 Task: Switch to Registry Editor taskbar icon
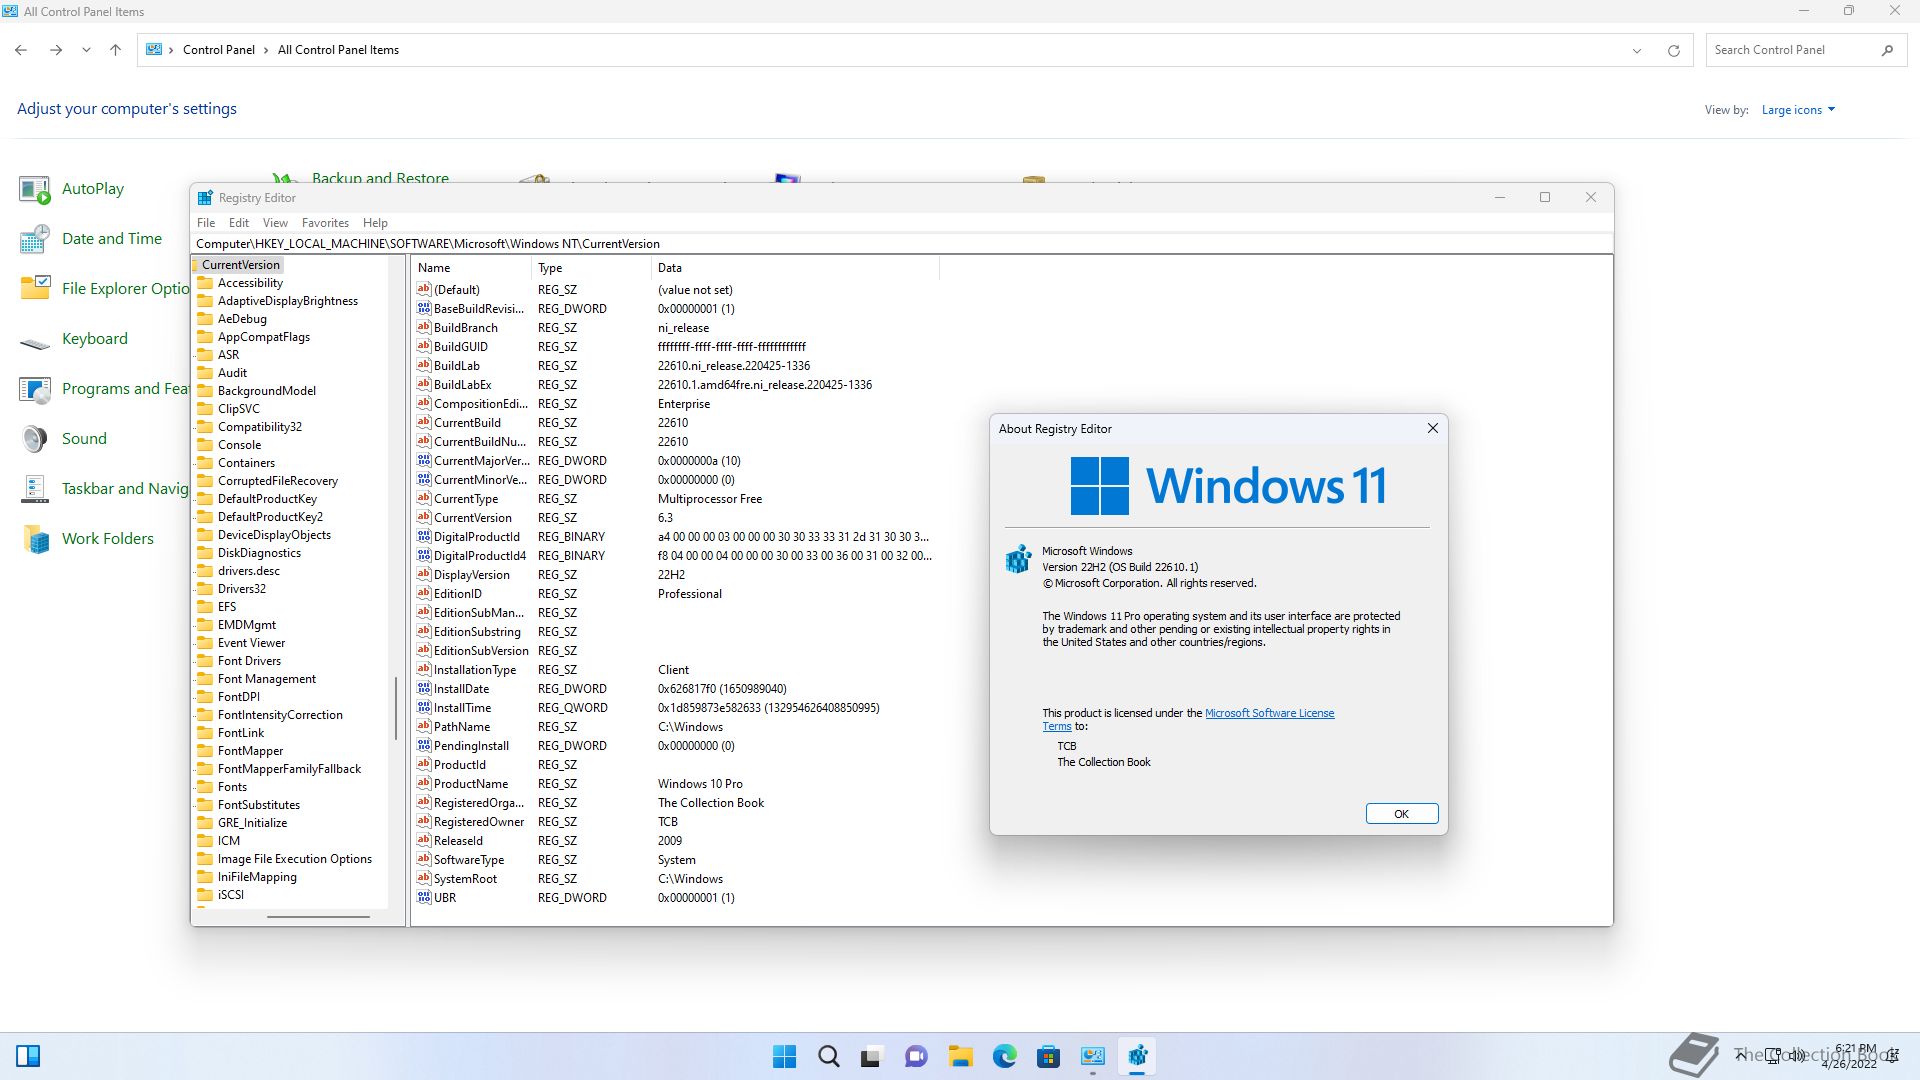[1137, 1056]
